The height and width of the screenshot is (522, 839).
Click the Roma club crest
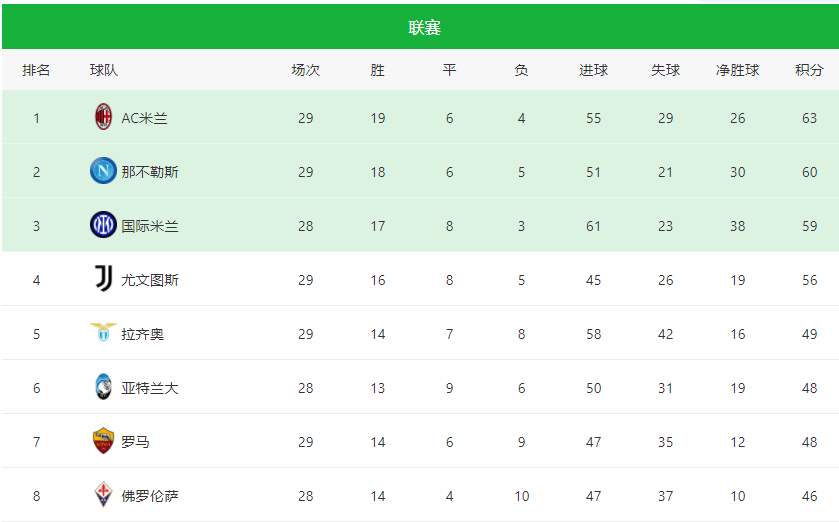click(103, 441)
